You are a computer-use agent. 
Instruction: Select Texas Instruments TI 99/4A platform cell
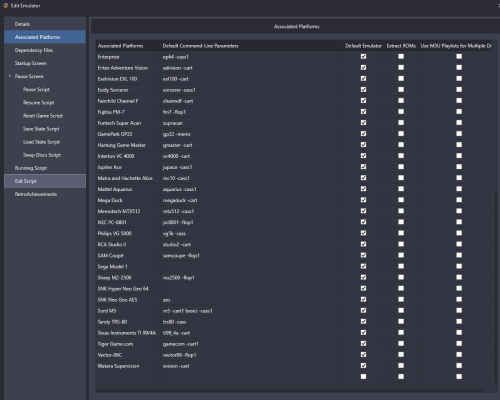tap(128, 333)
